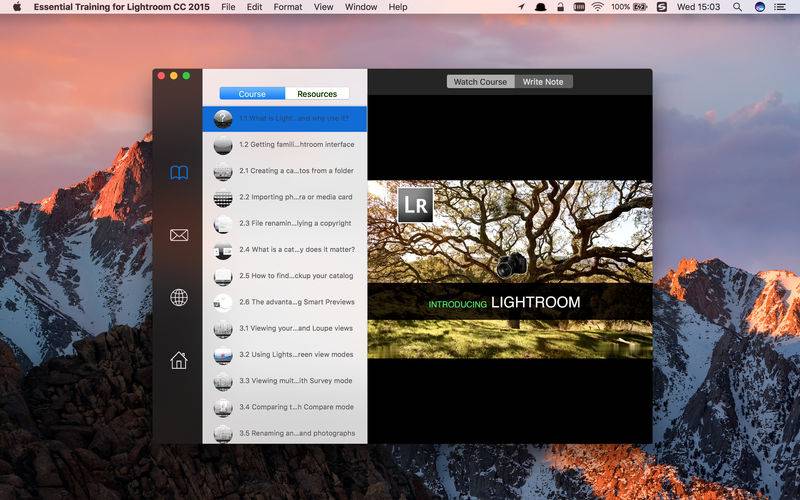Select the Watch Course tab

click(x=480, y=82)
